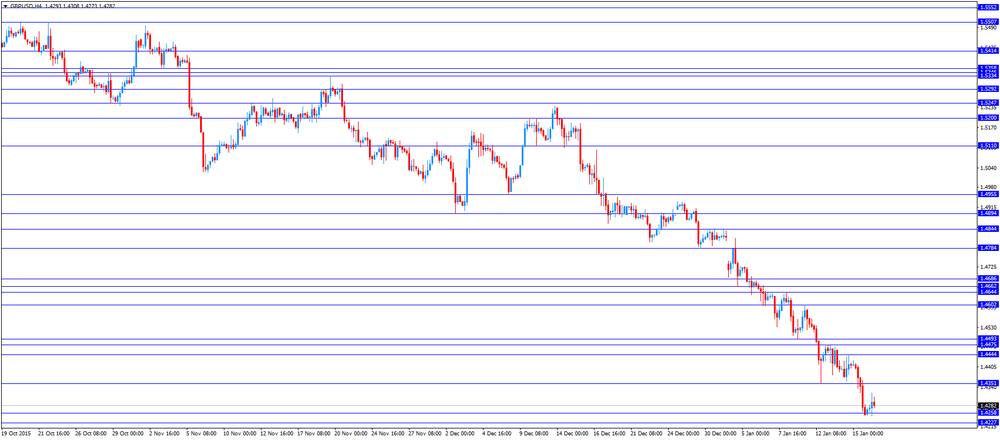Image resolution: width=1000 pixels, height=440 pixels.
Task: Click the 5 Jan 00:00 time label
Action: 756,433
